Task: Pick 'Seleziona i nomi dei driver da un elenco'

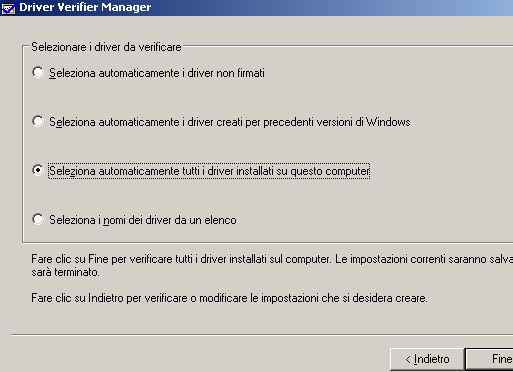Action: [38, 219]
